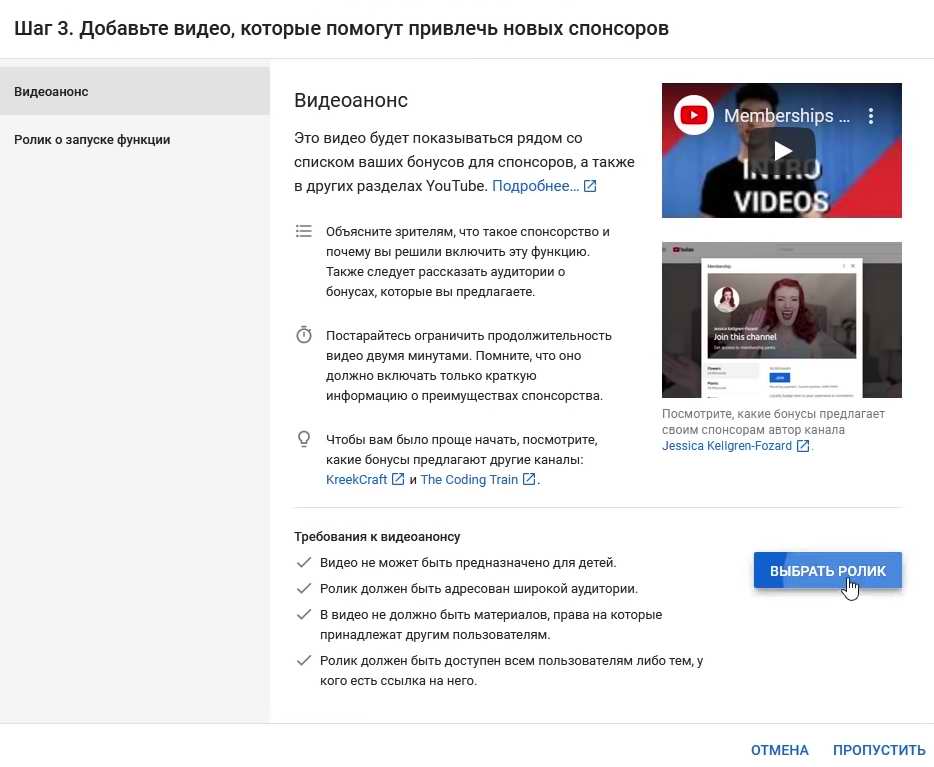The width and height of the screenshot is (934, 767).
Task: Click checkmark beside Ролик должен быть доступен
Action: coord(304,660)
